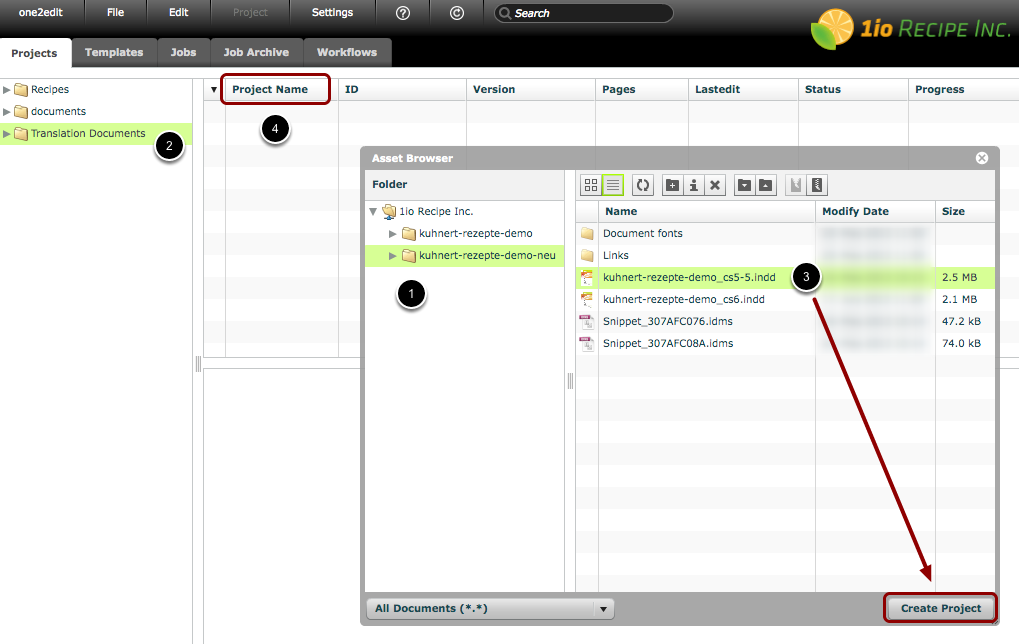Viewport: 1019px width, 644px height.
Task: Click the upload folder icon
Action: click(x=766, y=185)
